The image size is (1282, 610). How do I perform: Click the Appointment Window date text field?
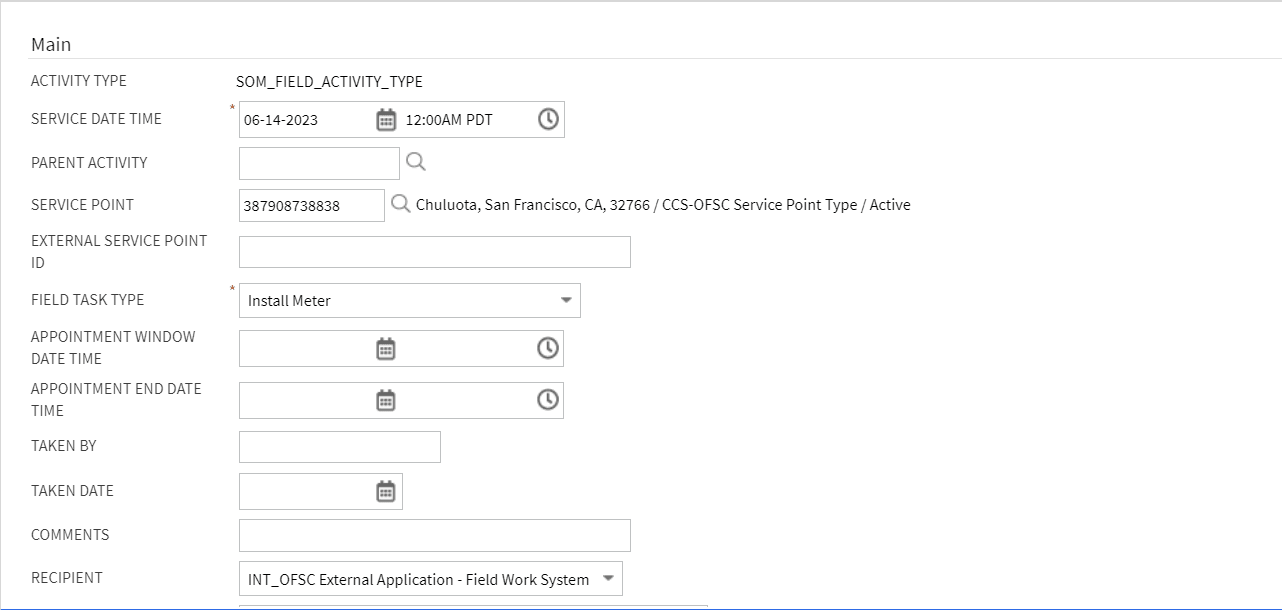point(307,348)
